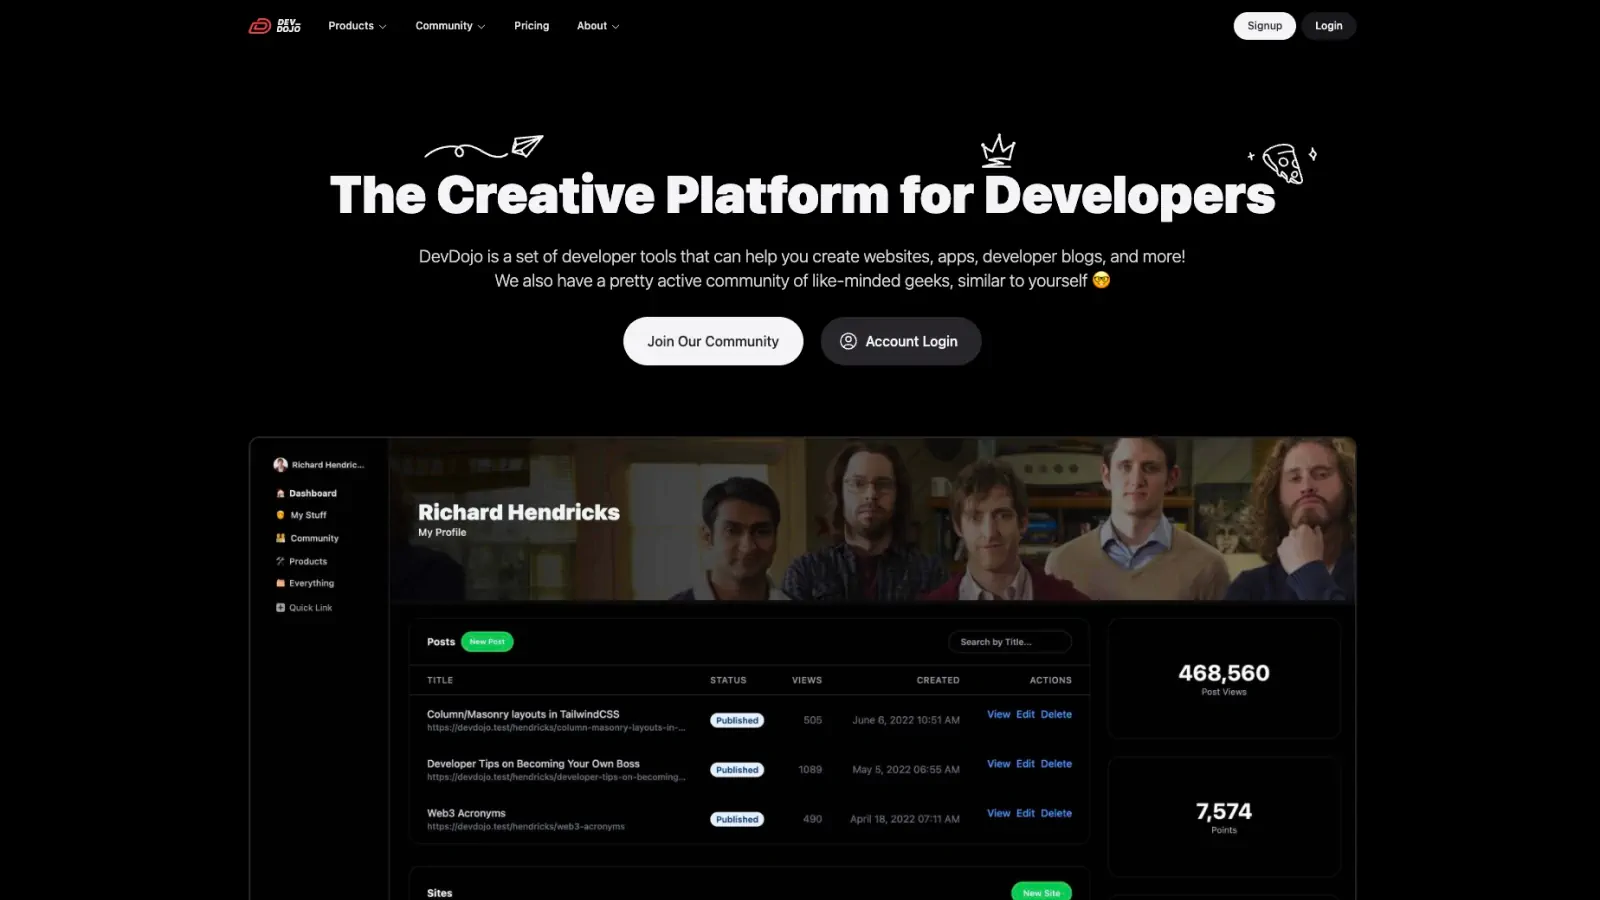Image resolution: width=1600 pixels, height=900 pixels.
Task: Click the profile banner photo
Action: coord(872,520)
